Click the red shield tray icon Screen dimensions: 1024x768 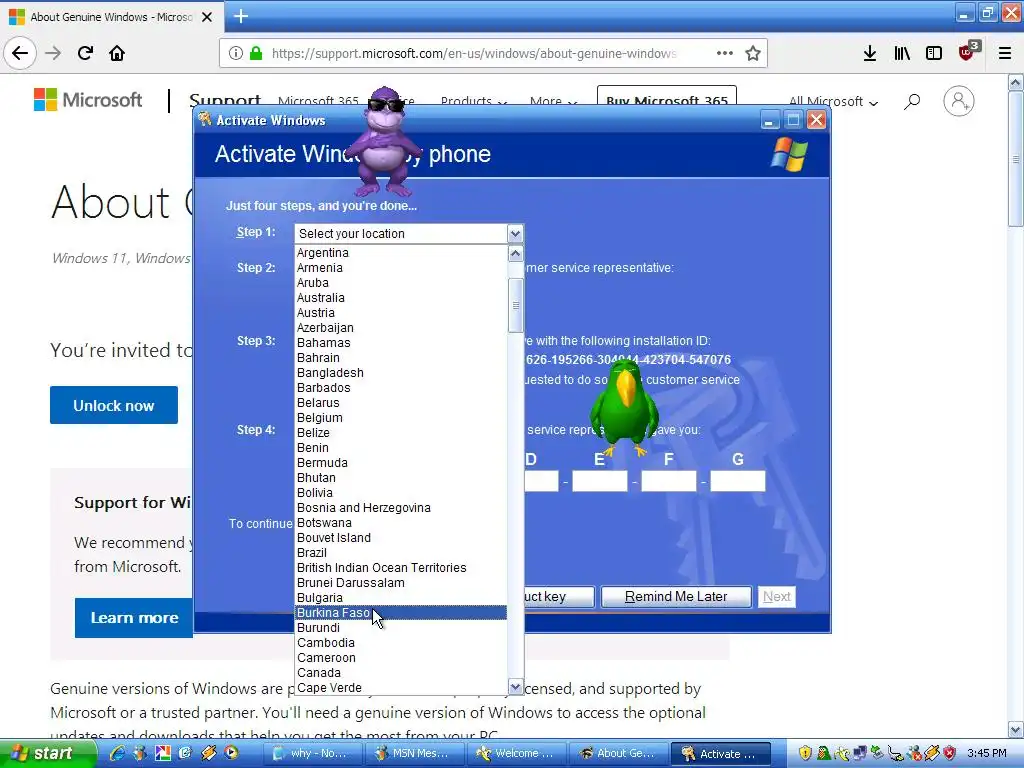click(950, 753)
